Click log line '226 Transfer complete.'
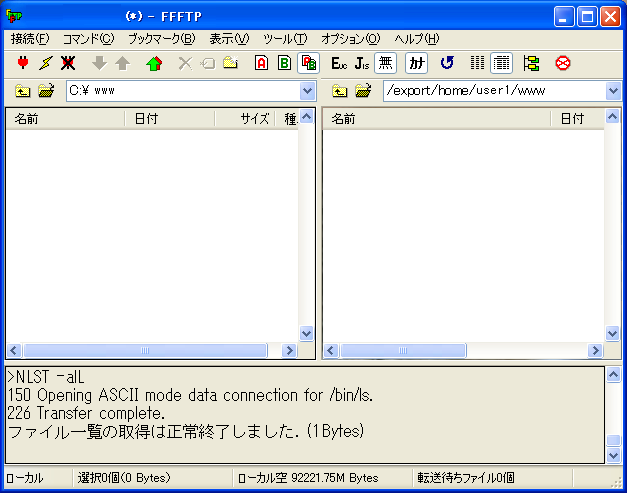Screen dimensions: 627x493 pyautogui.click(x=86, y=413)
